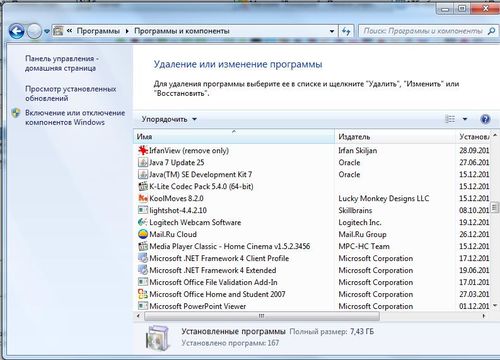Image resolution: width=500 pixels, height=360 pixels.
Task: Click total size 7,43 ГБ text
Action: 362,332
